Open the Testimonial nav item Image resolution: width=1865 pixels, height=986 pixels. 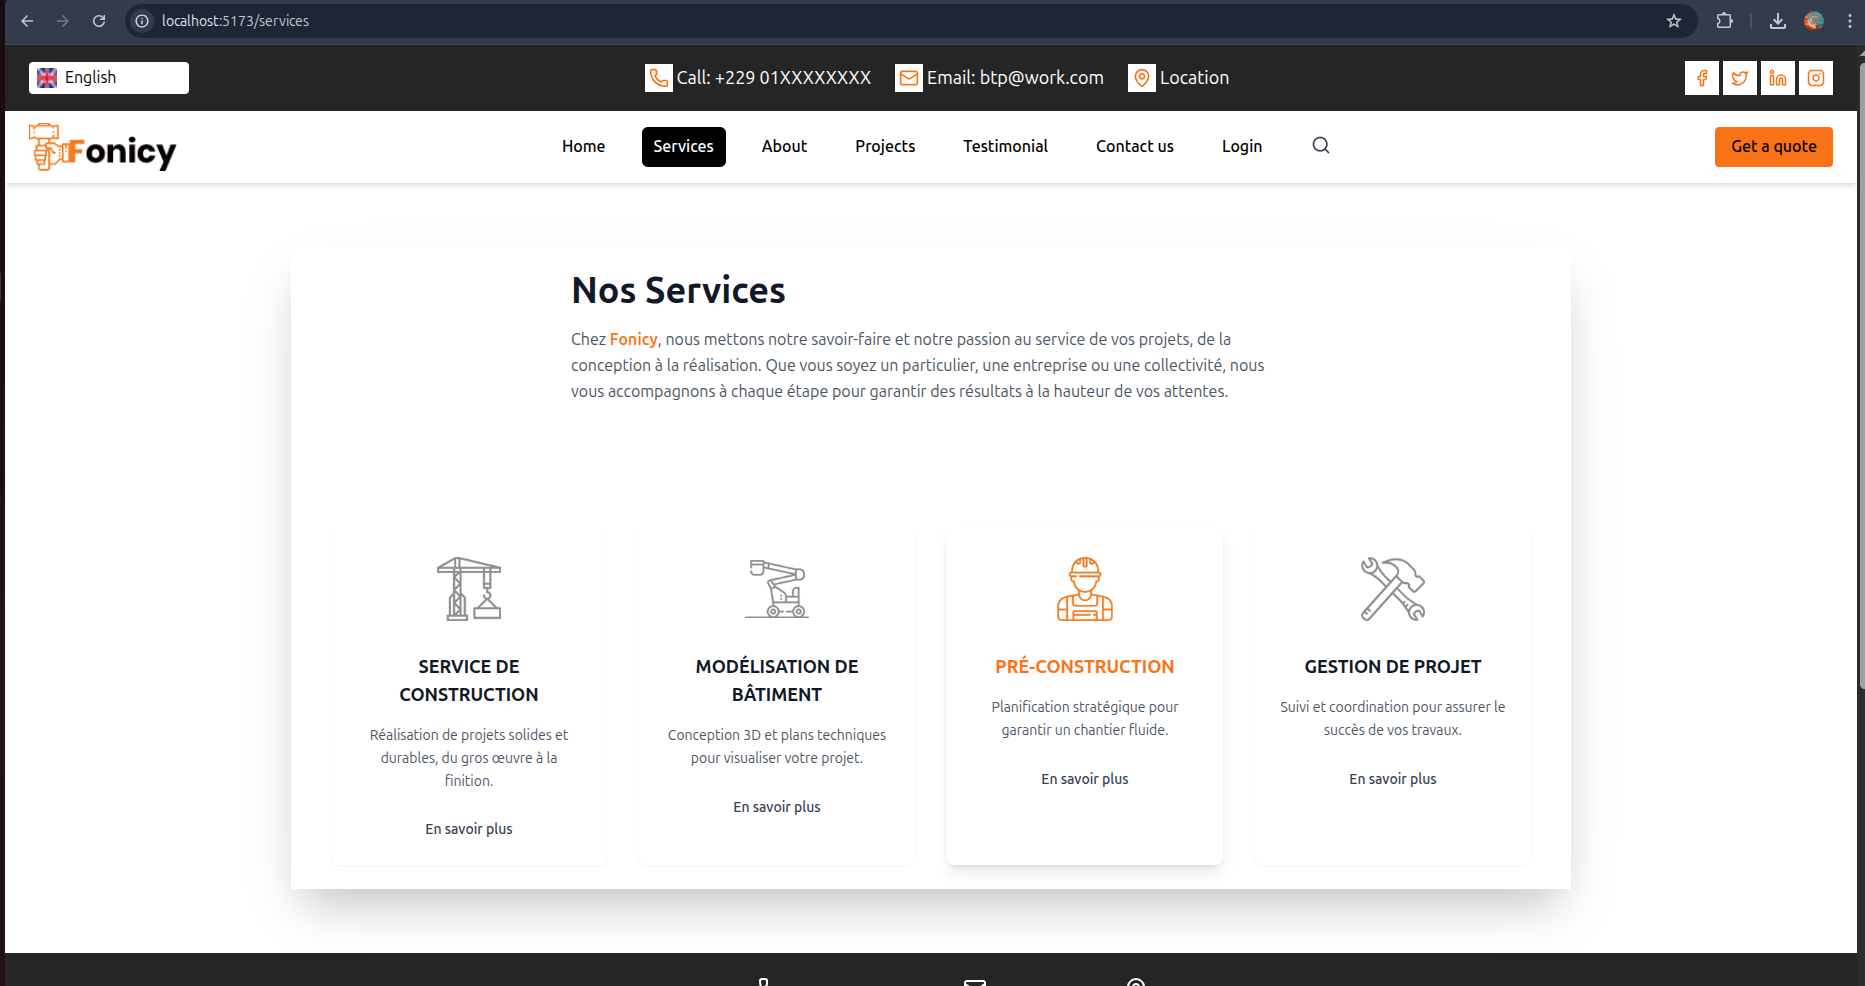click(x=1005, y=147)
